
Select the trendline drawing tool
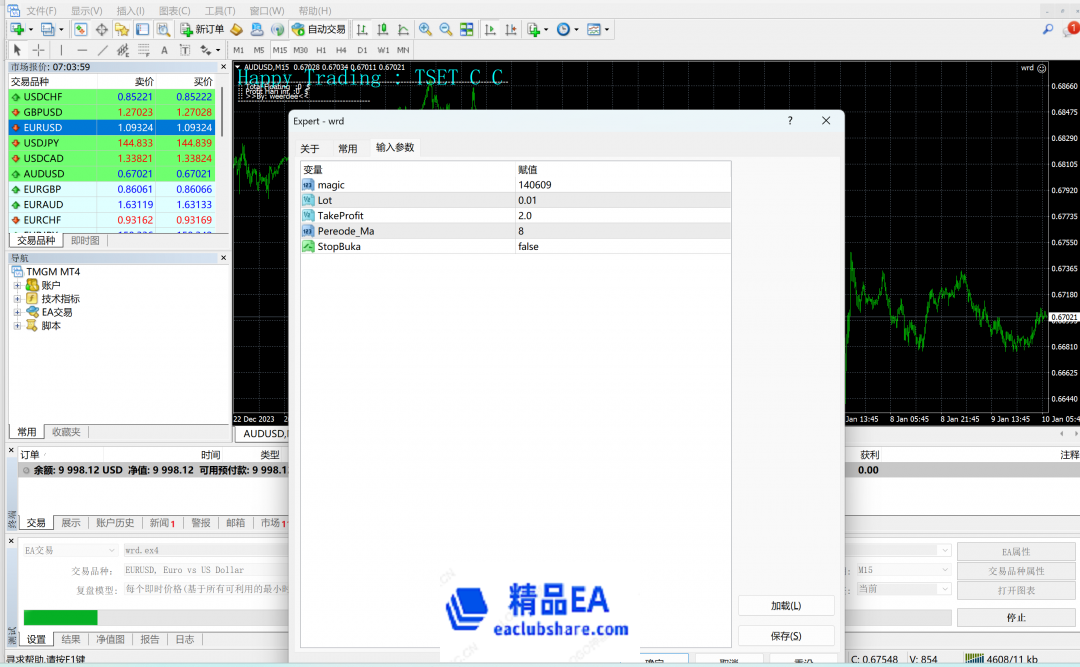tap(102, 49)
